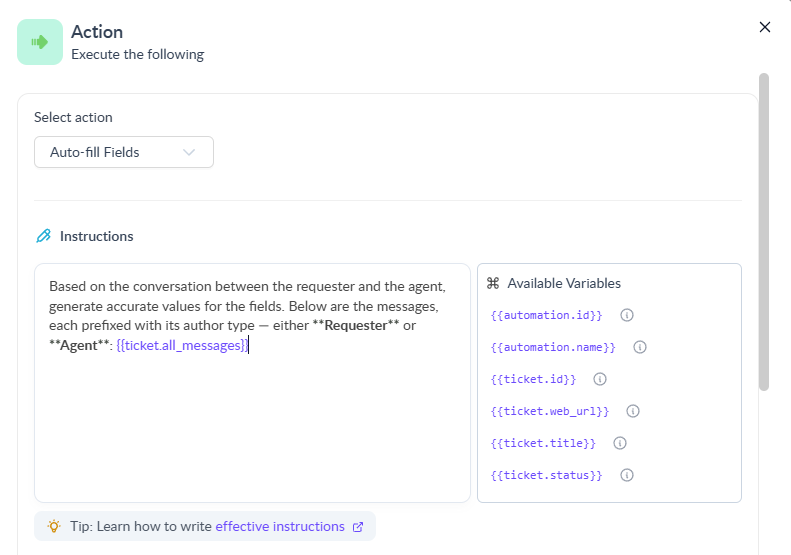791x555 pixels.
Task: Insert the {{automation.id}} variable
Action: click(546, 315)
